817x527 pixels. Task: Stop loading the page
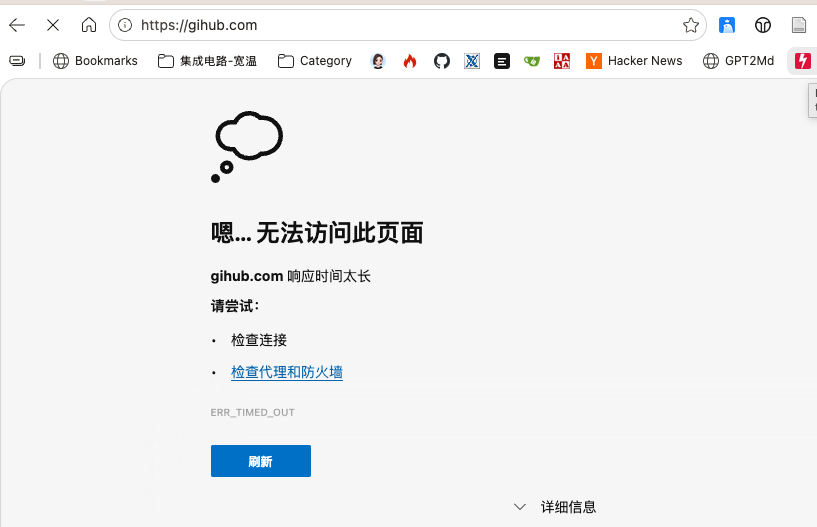pyautogui.click(x=53, y=25)
